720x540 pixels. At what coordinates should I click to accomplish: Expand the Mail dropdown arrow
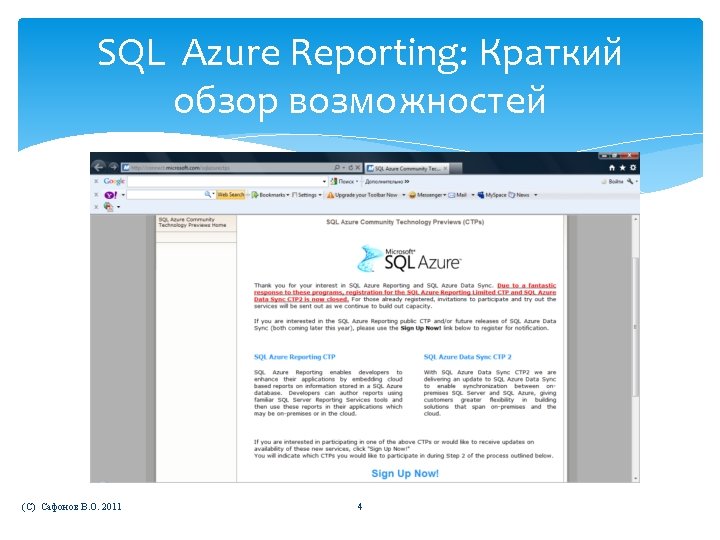click(473, 195)
